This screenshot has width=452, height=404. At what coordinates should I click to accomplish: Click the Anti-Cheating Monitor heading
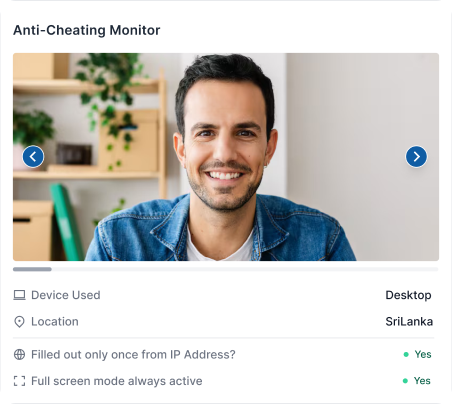click(x=87, y=30)
